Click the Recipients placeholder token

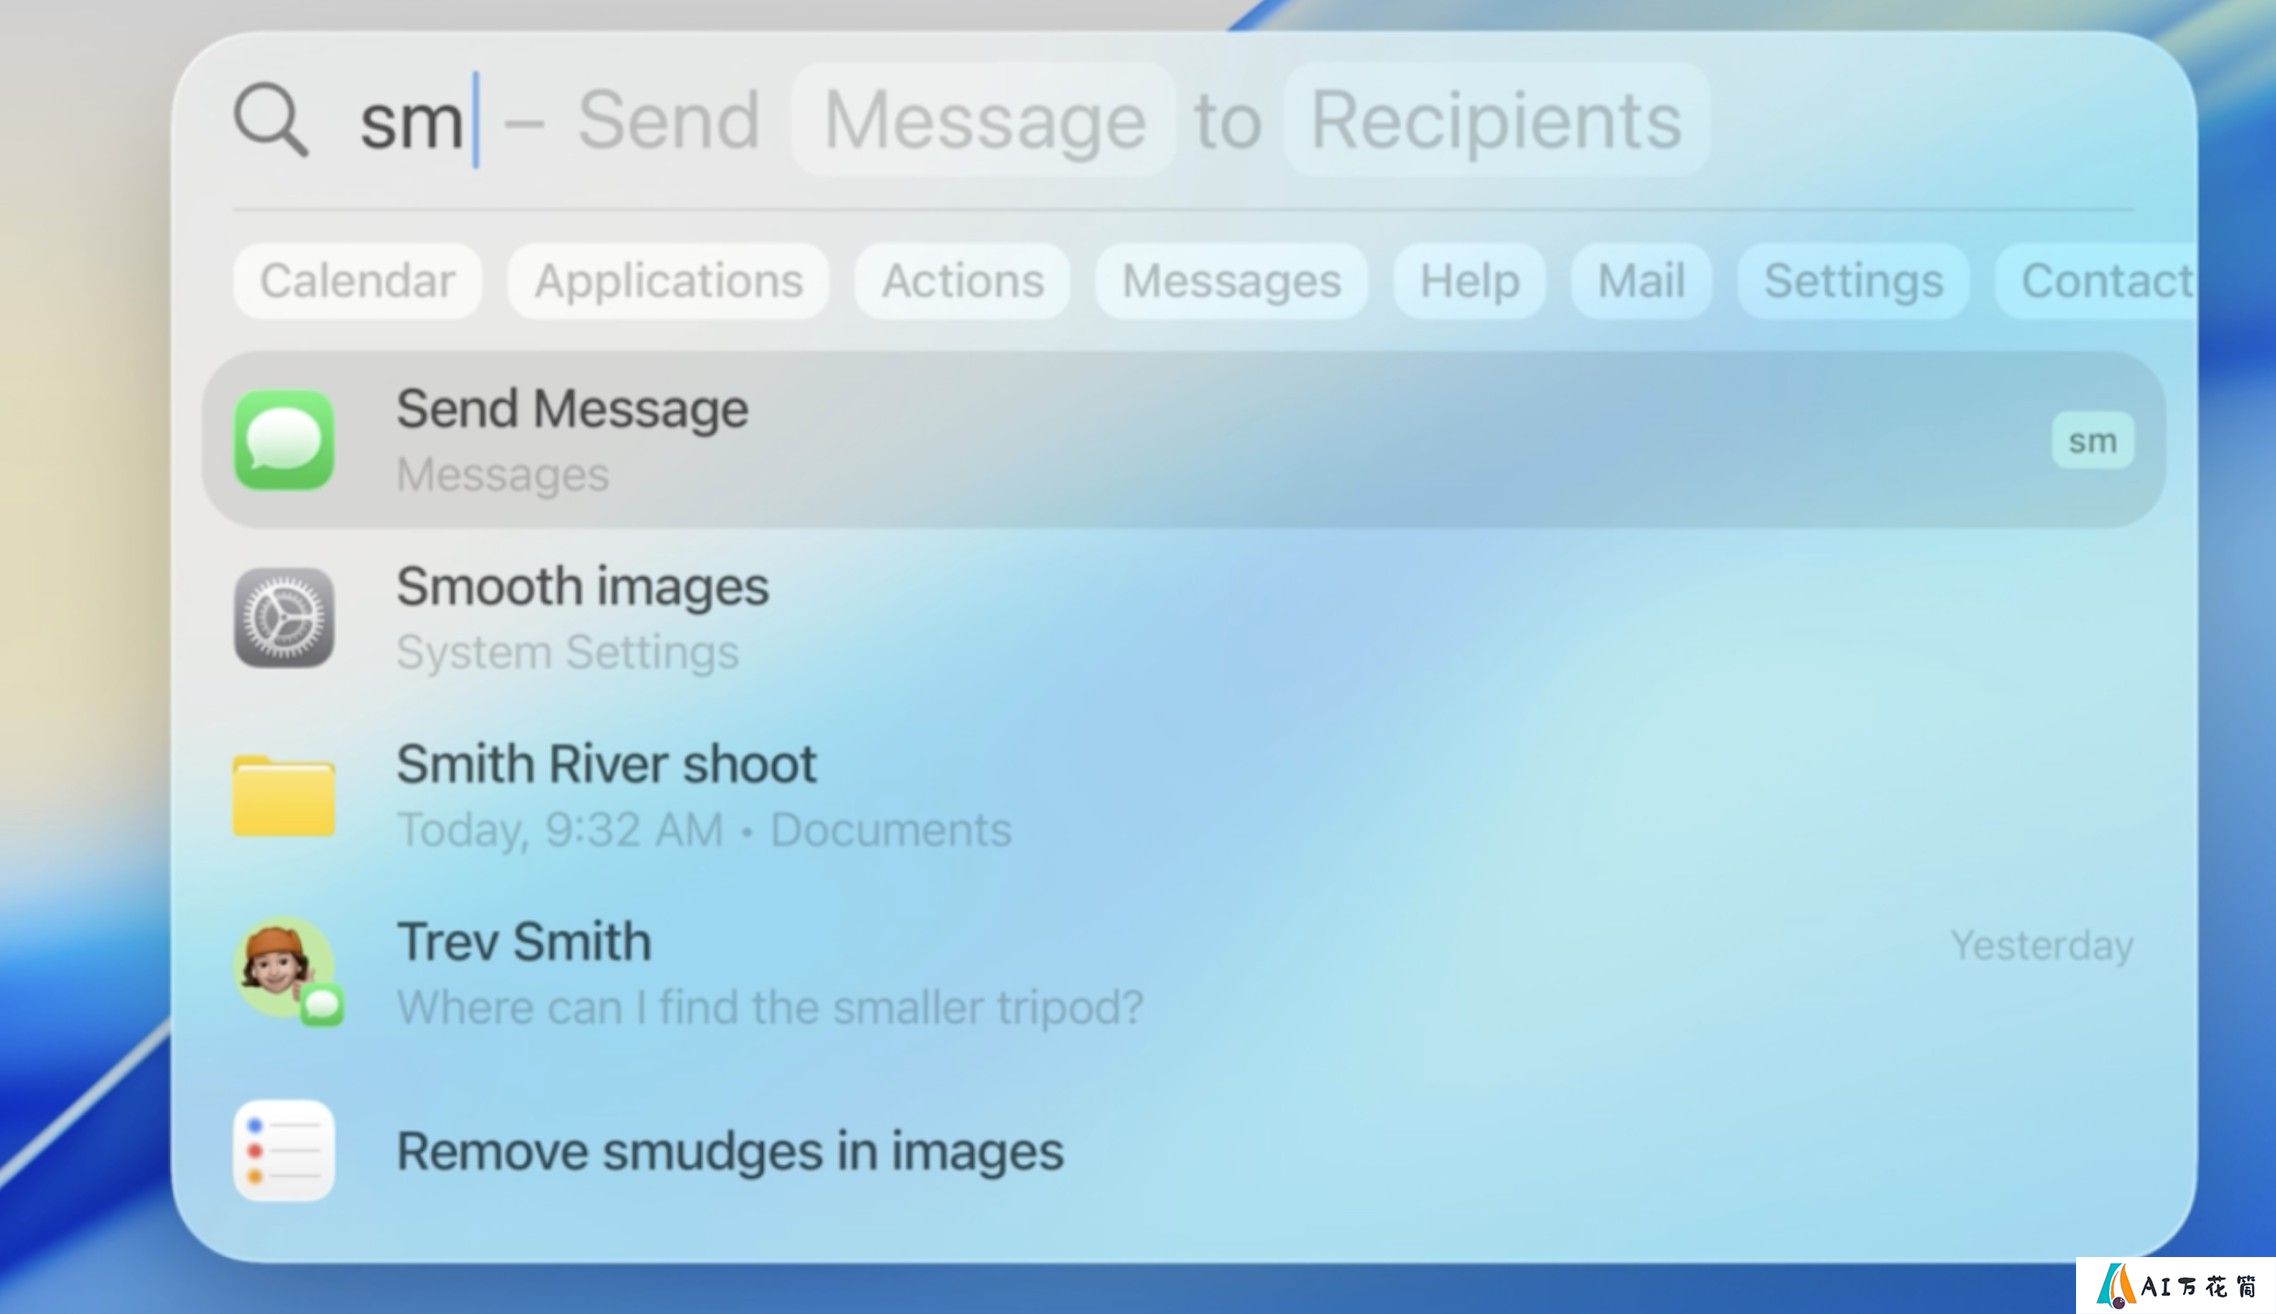(x=1497, y=120)
